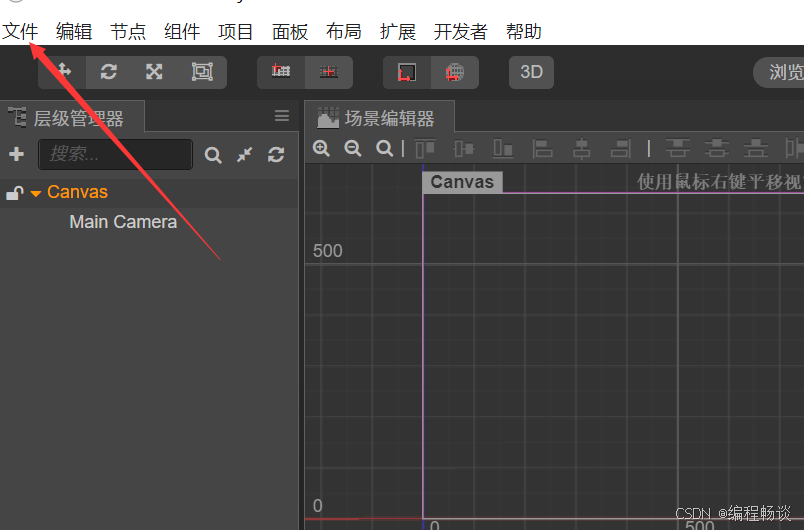Switch to 层级管理器 tab
This screenshot has width=804, height=530.
click(x=72, y=118)
